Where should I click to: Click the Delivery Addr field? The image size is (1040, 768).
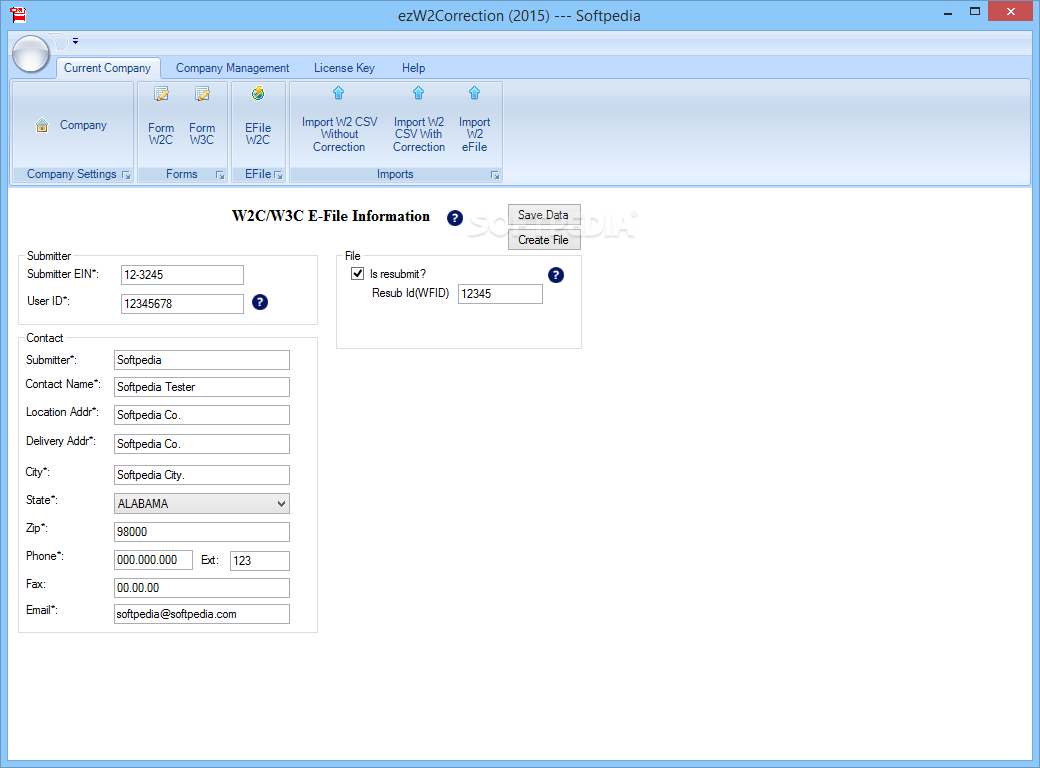202,444
